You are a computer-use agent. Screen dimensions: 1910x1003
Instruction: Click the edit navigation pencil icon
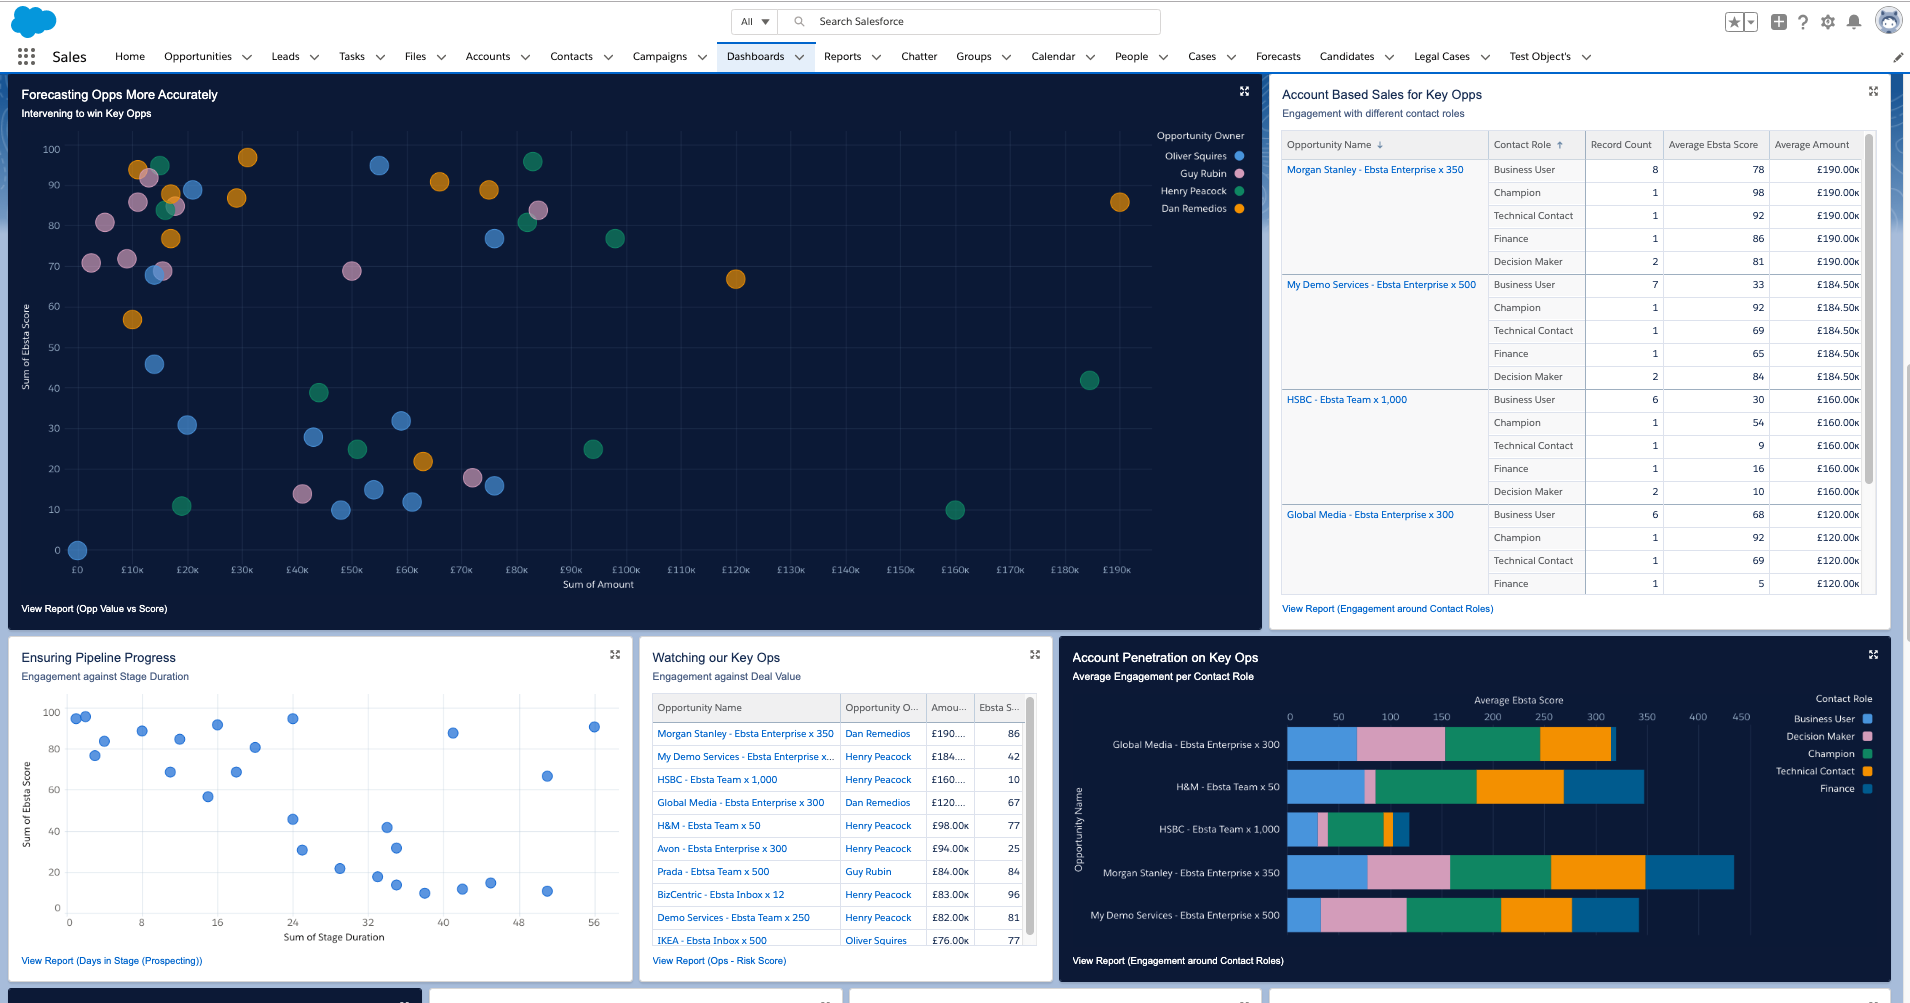pyautogui.click(x=1897, y=58)
